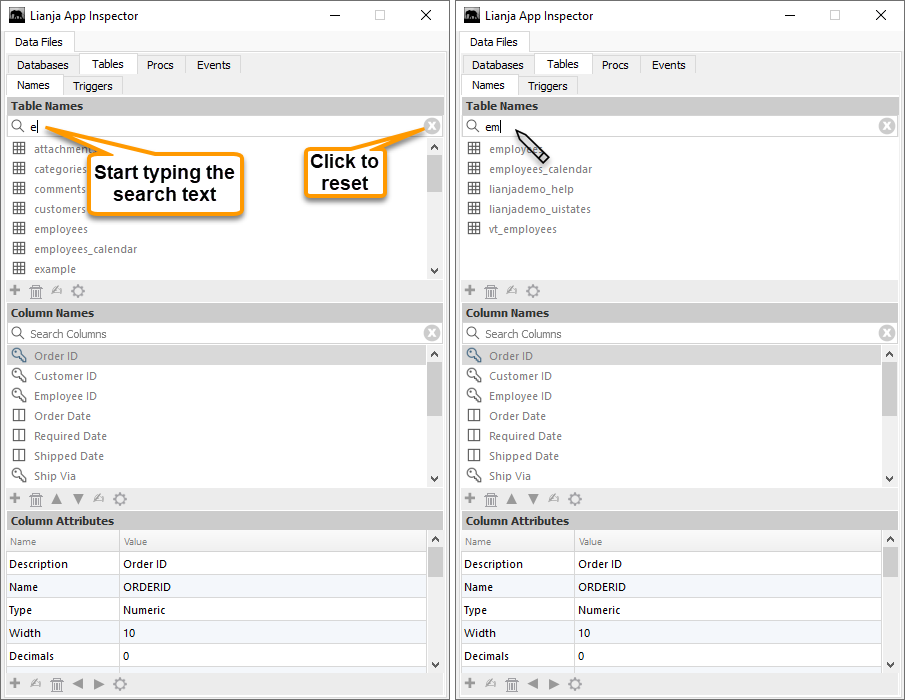Click the gear icon under left Column Names list
The height and width of the screenshot is (700, 905).
click(x=120, y=499)
